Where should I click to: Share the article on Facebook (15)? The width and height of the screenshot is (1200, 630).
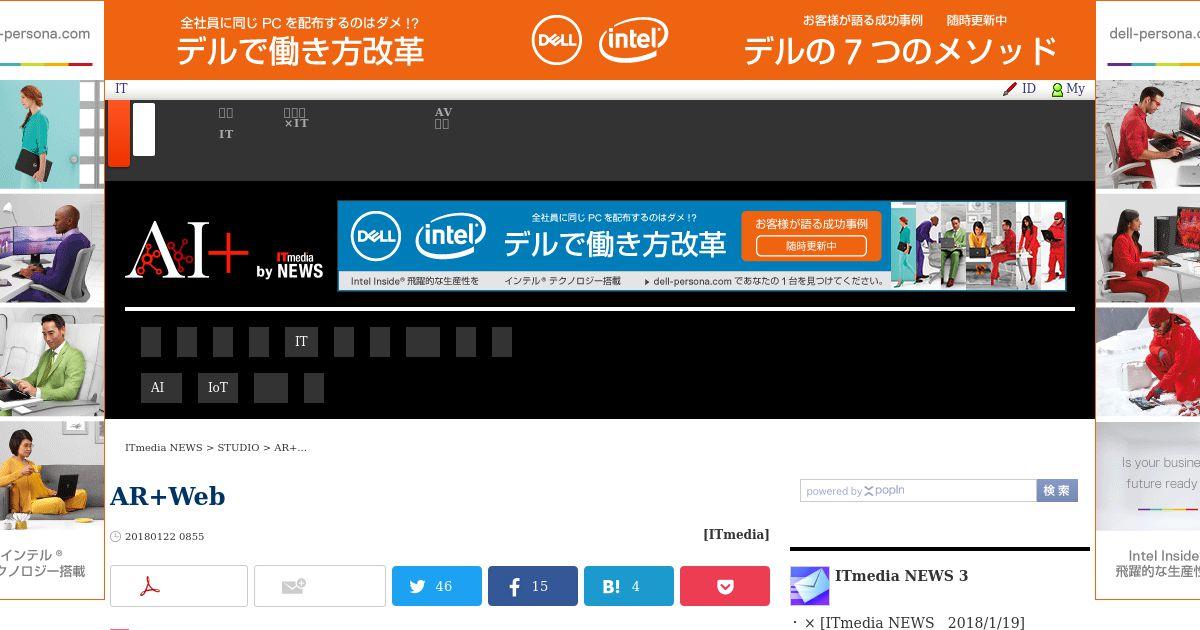532,586
